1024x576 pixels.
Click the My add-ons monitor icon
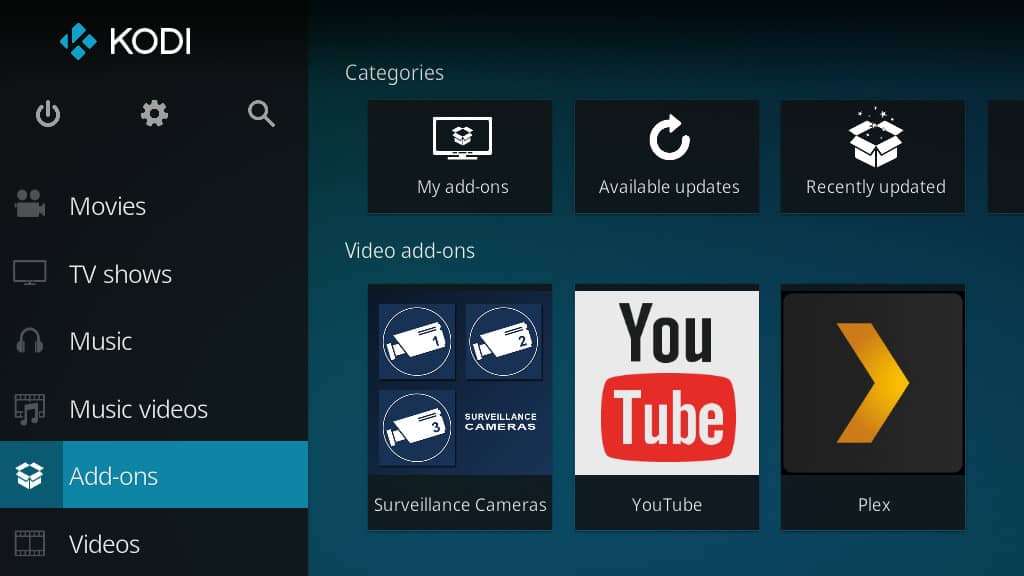click(x=462, y=138)
